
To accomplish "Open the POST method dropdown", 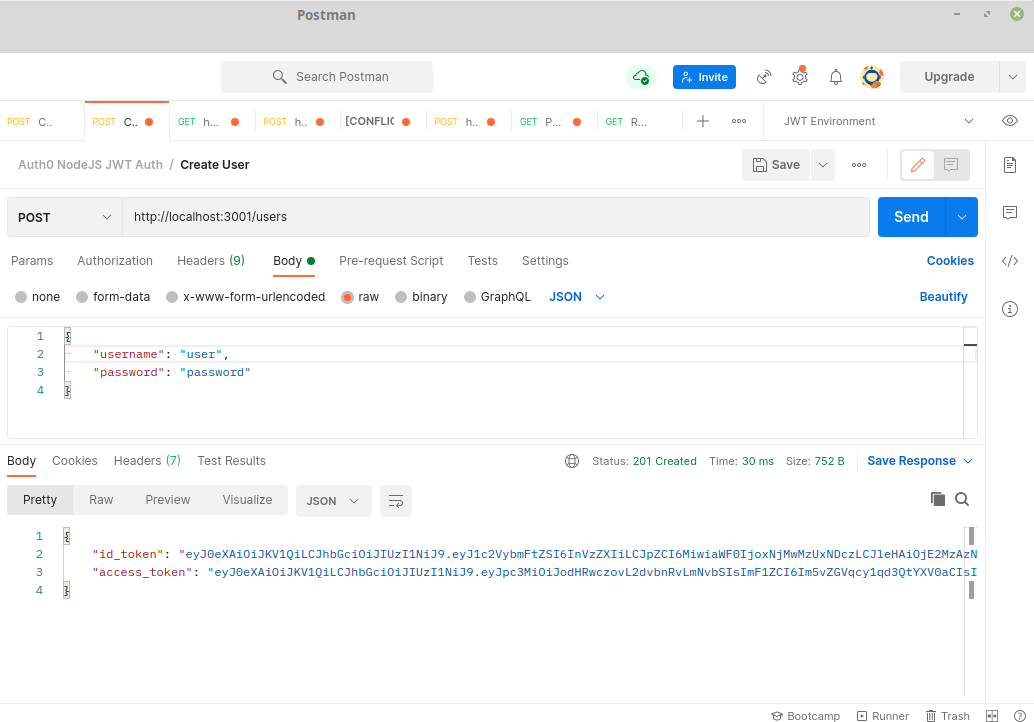I will pos(65,217).
